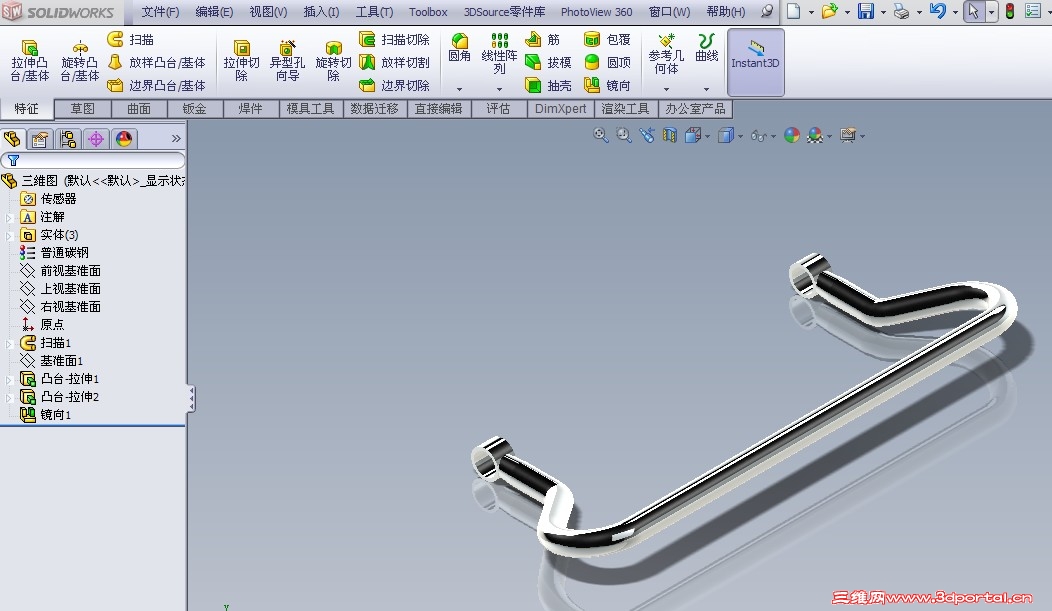
Task: Expand the 实体(3) folder in tree
Action: [x=9, y=235]
